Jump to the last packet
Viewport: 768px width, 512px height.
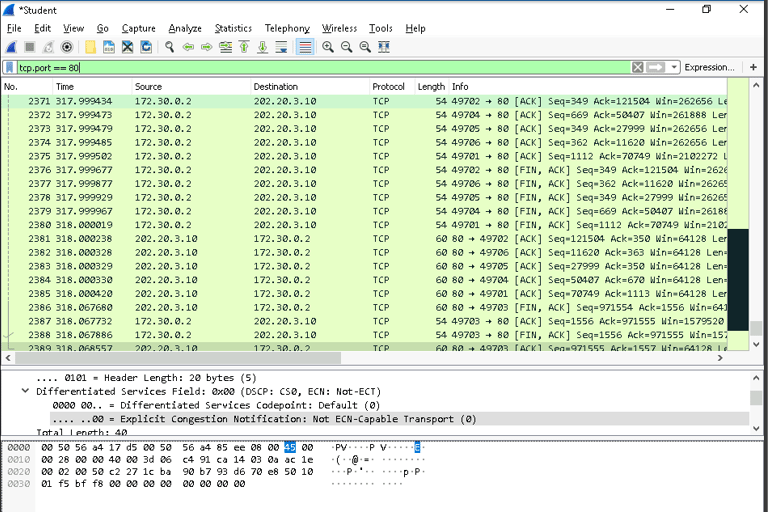point(263,47)
